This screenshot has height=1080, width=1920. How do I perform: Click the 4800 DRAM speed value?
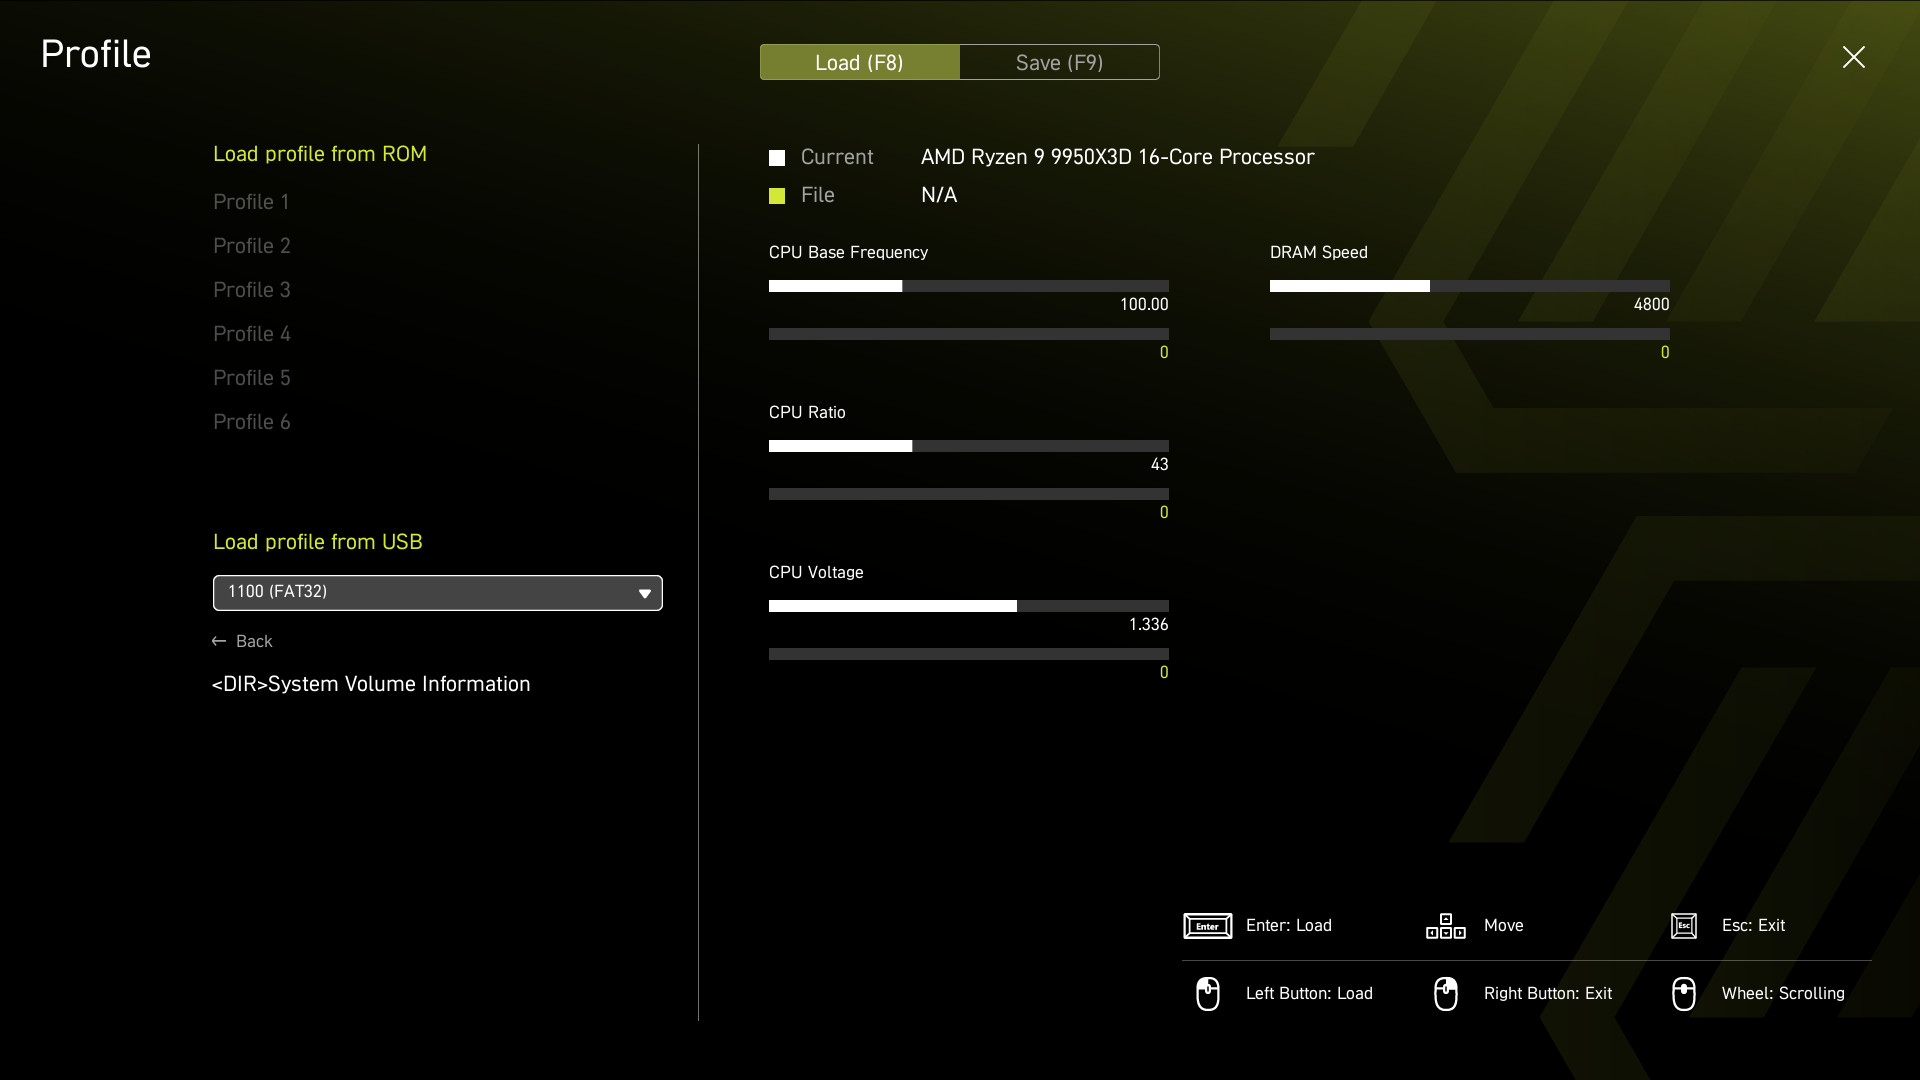pos(1652,305)
